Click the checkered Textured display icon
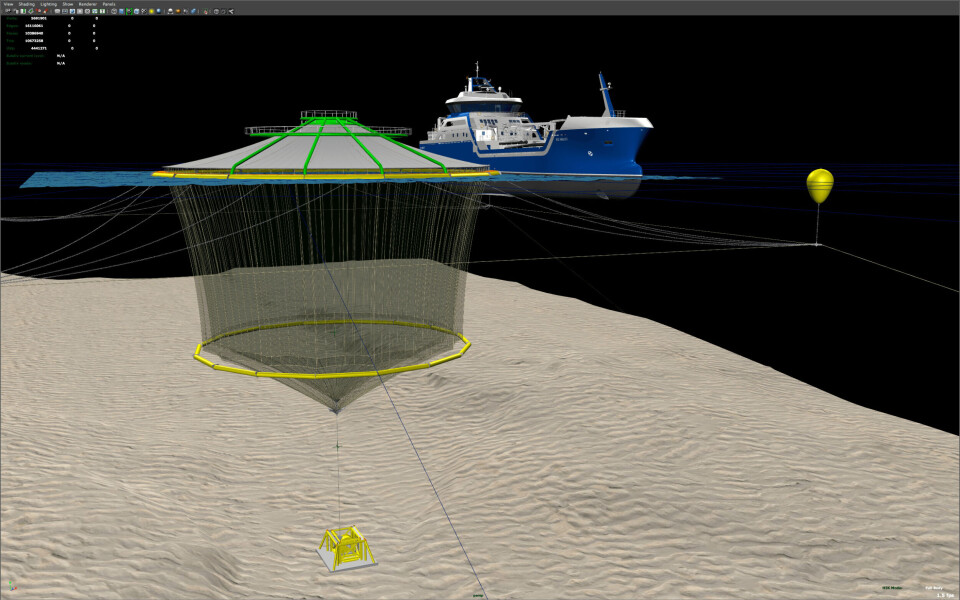Viewport: 960px width, 600px height. tap(144, 11)
